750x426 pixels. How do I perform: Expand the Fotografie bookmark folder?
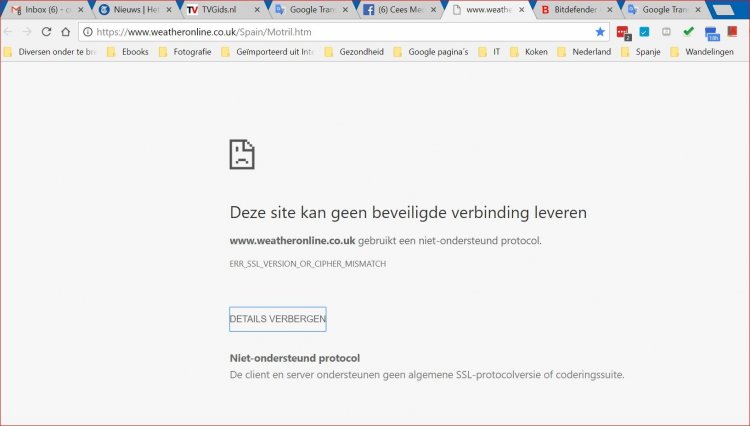coord(183,52)
